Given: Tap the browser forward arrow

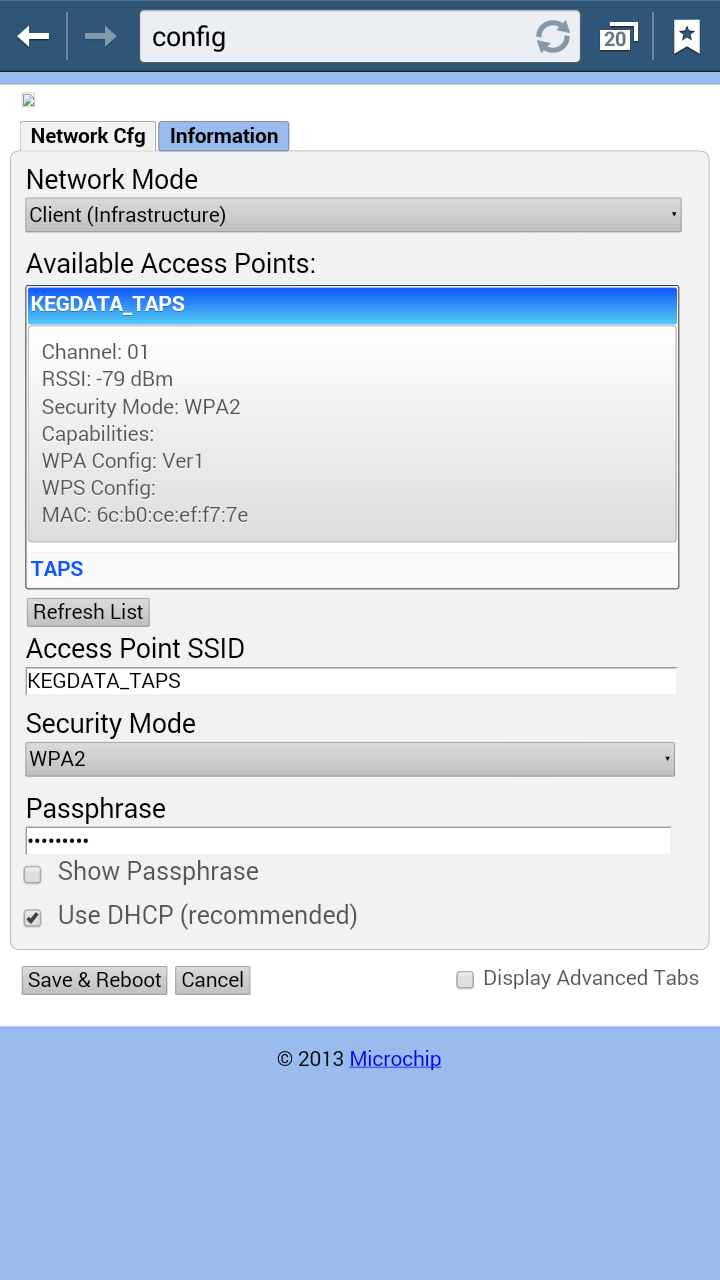Looking at the screenshot, I should (x=100, y=37).
